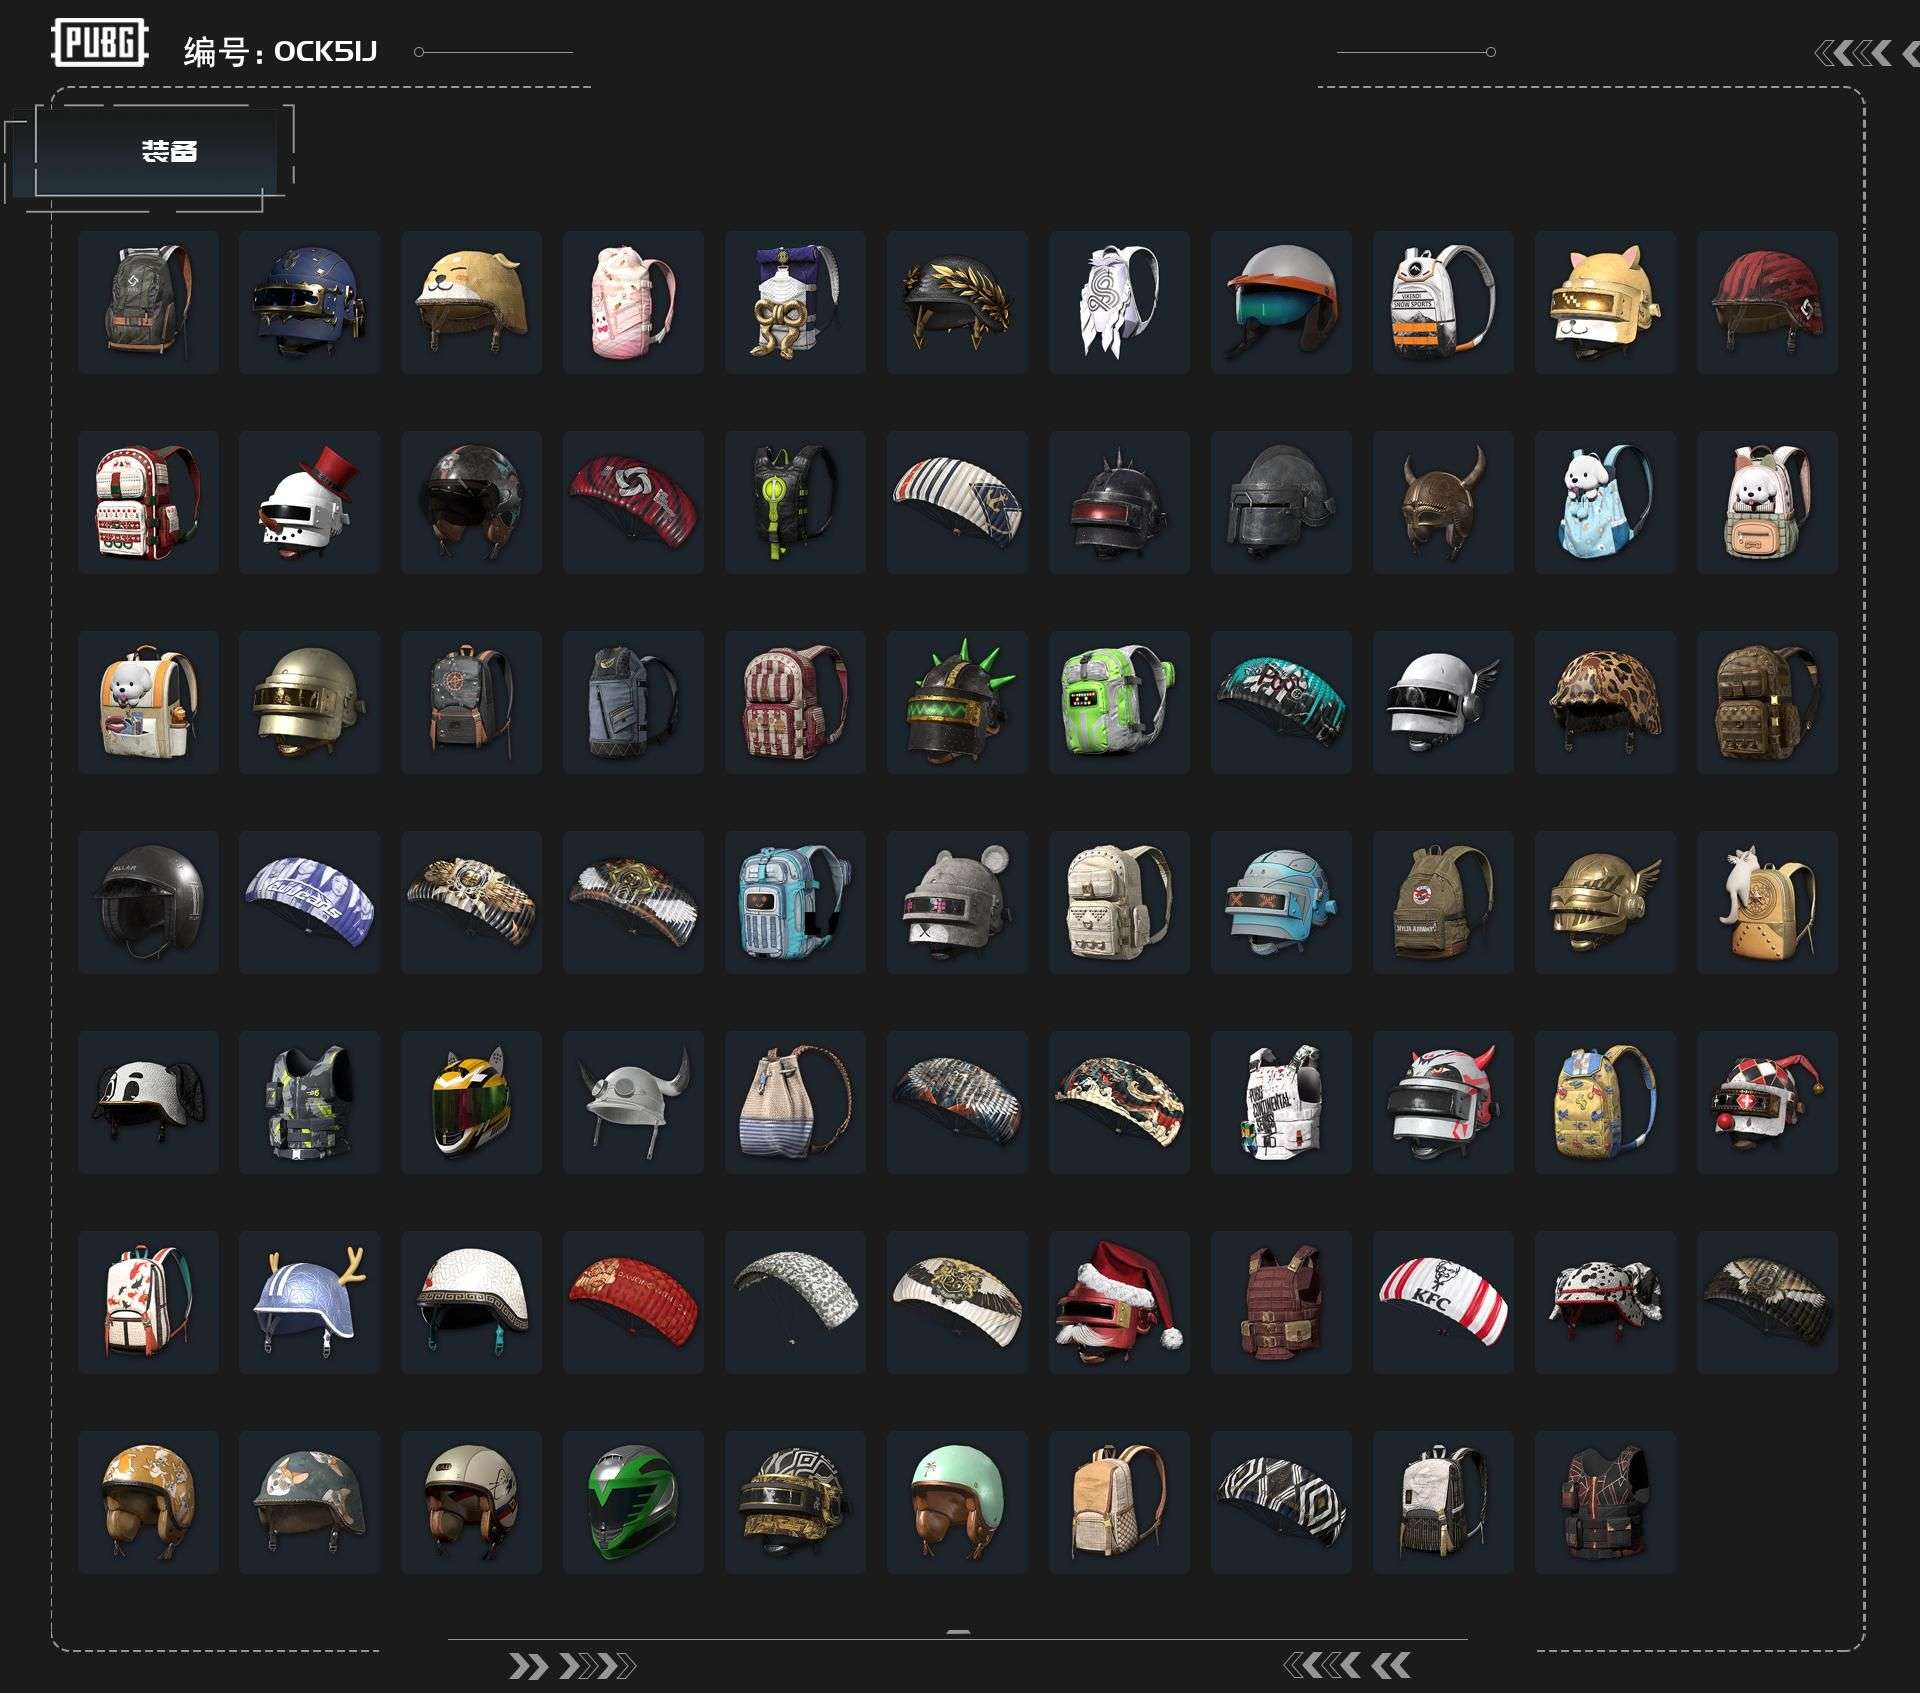Open the 装备 equipment tab
Viewport: 1920px width, 1693px height.
155,152
